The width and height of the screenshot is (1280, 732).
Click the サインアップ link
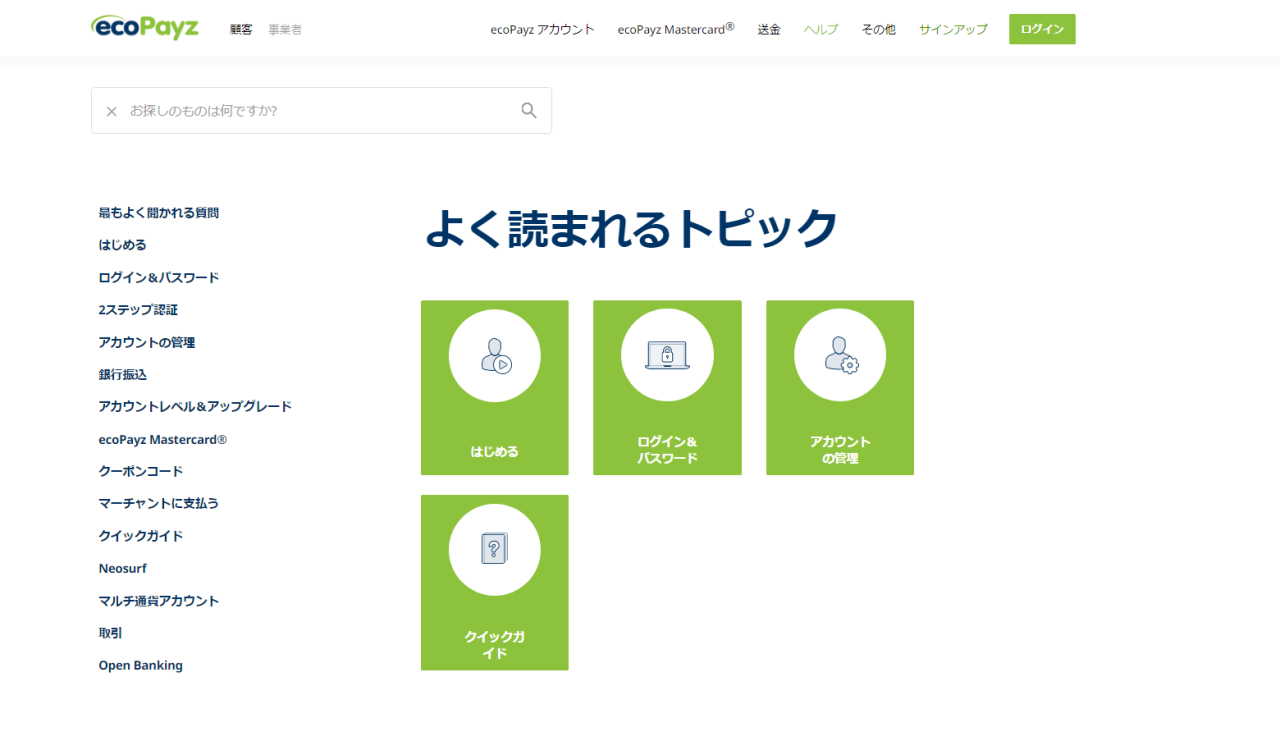click(951, 29)
